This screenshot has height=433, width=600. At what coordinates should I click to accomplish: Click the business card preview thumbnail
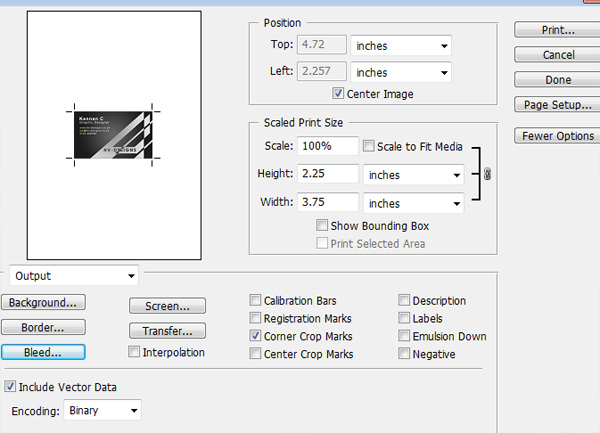(112, 132)
